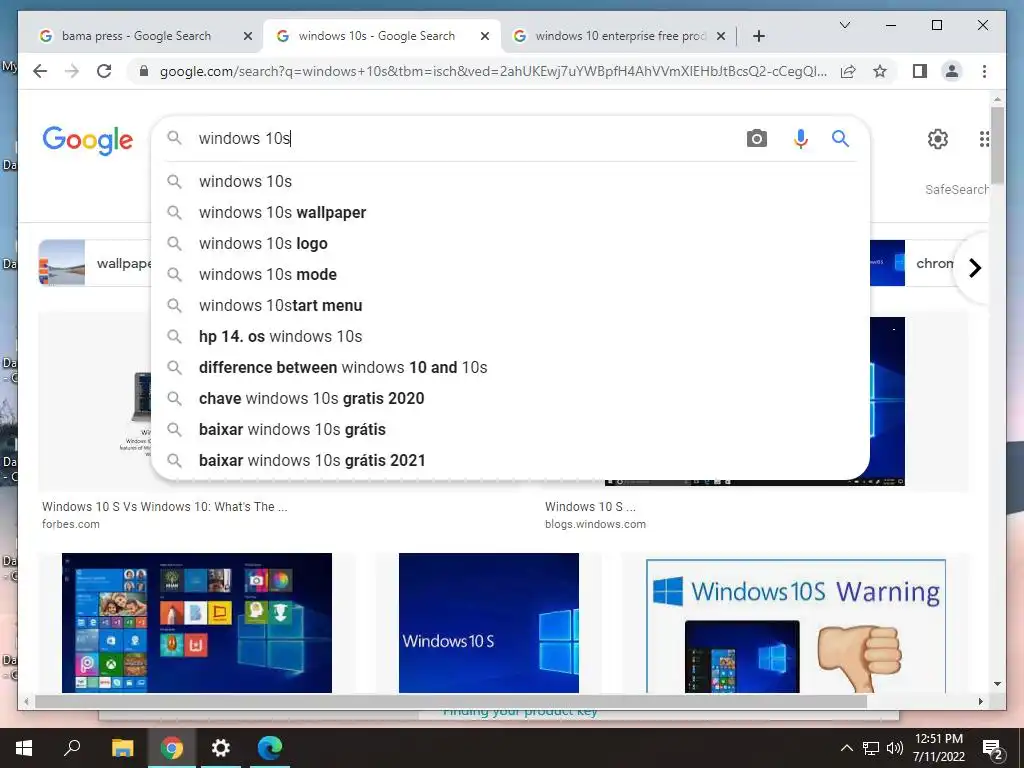
Task: Click the vertical scrollbar thumb
Action: [x=997, y=145]
